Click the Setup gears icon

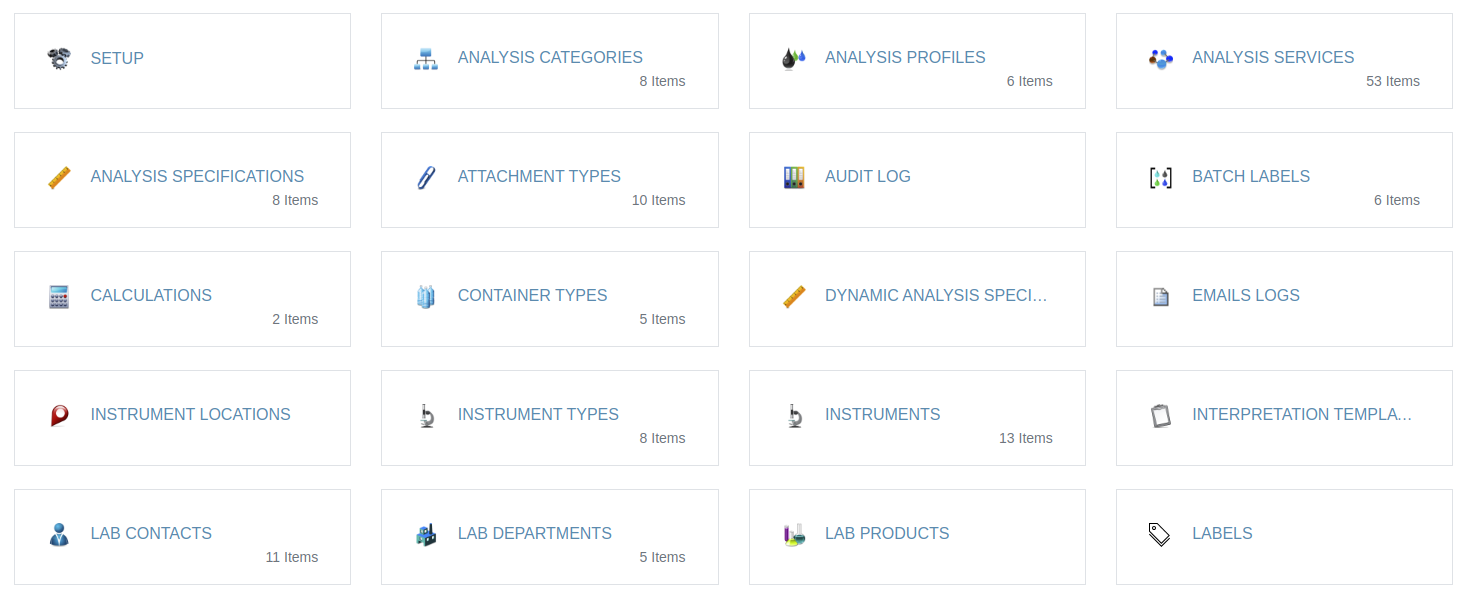(x=59, y=58)
